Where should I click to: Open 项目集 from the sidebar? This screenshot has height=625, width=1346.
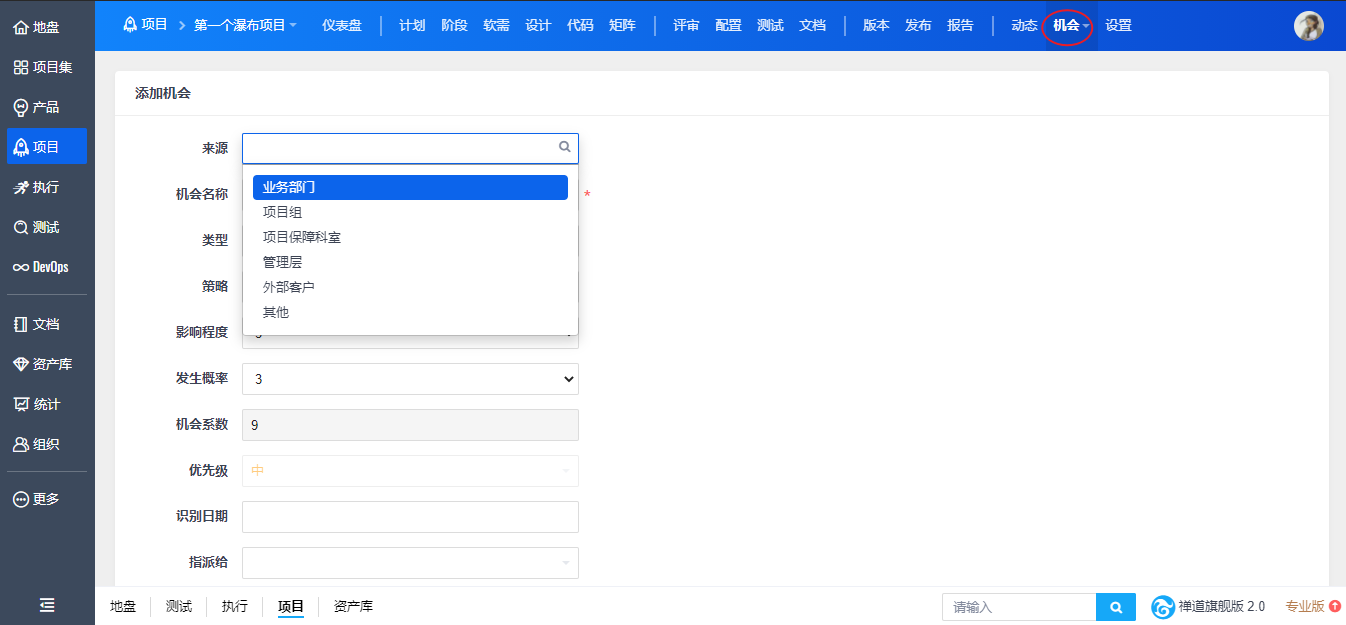[20, 67]
